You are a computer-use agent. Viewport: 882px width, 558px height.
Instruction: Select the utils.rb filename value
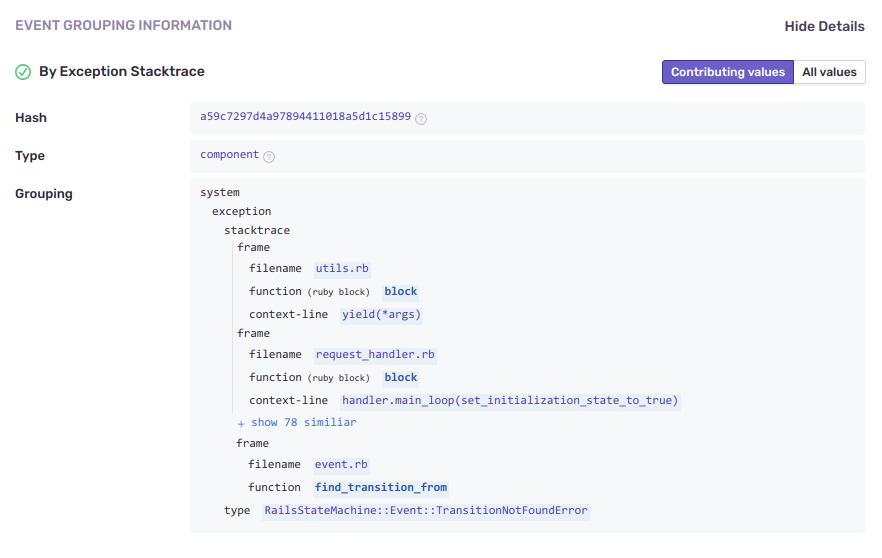(x=342, y=268)
